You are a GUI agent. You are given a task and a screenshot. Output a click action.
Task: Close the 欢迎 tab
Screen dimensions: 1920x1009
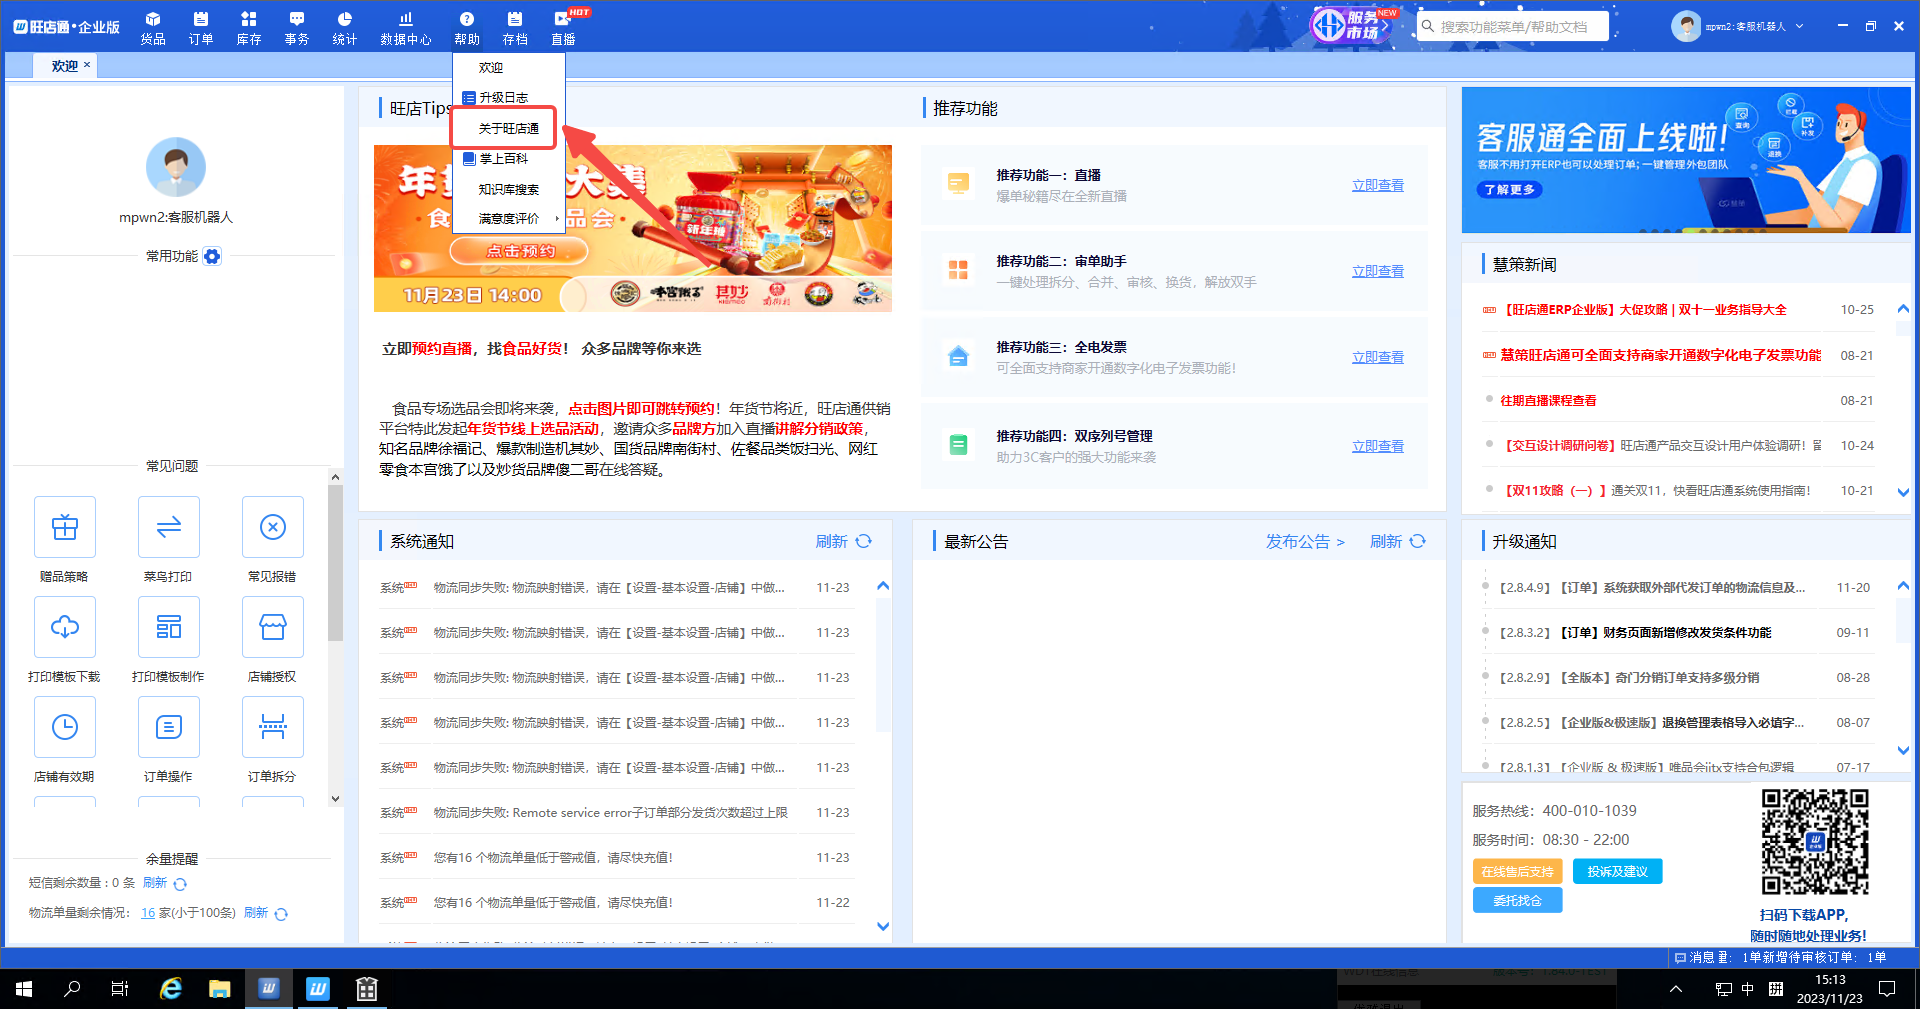point(87,65)
